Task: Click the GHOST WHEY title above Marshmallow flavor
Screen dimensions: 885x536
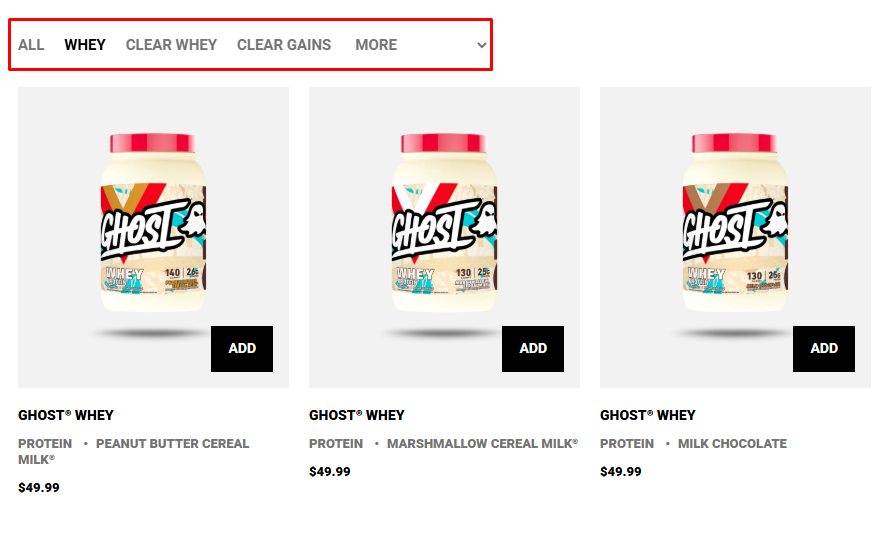Action: (x=357, y=415)
